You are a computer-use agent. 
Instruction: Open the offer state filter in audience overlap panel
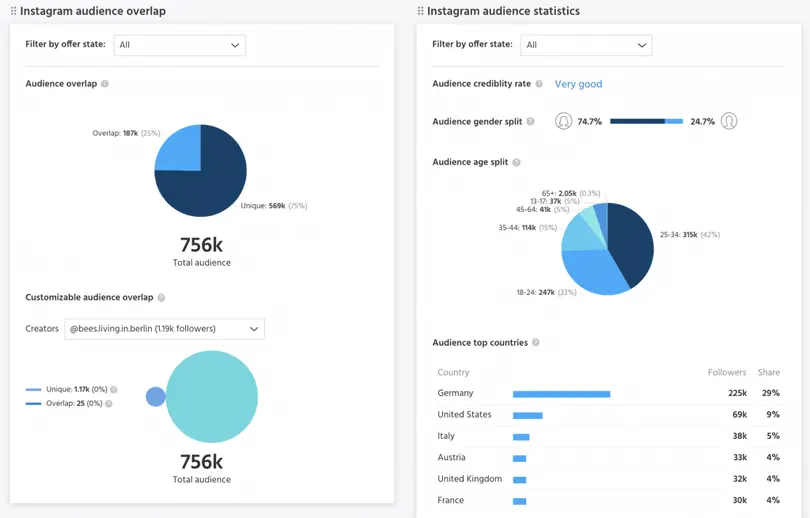tap(180, 45)
